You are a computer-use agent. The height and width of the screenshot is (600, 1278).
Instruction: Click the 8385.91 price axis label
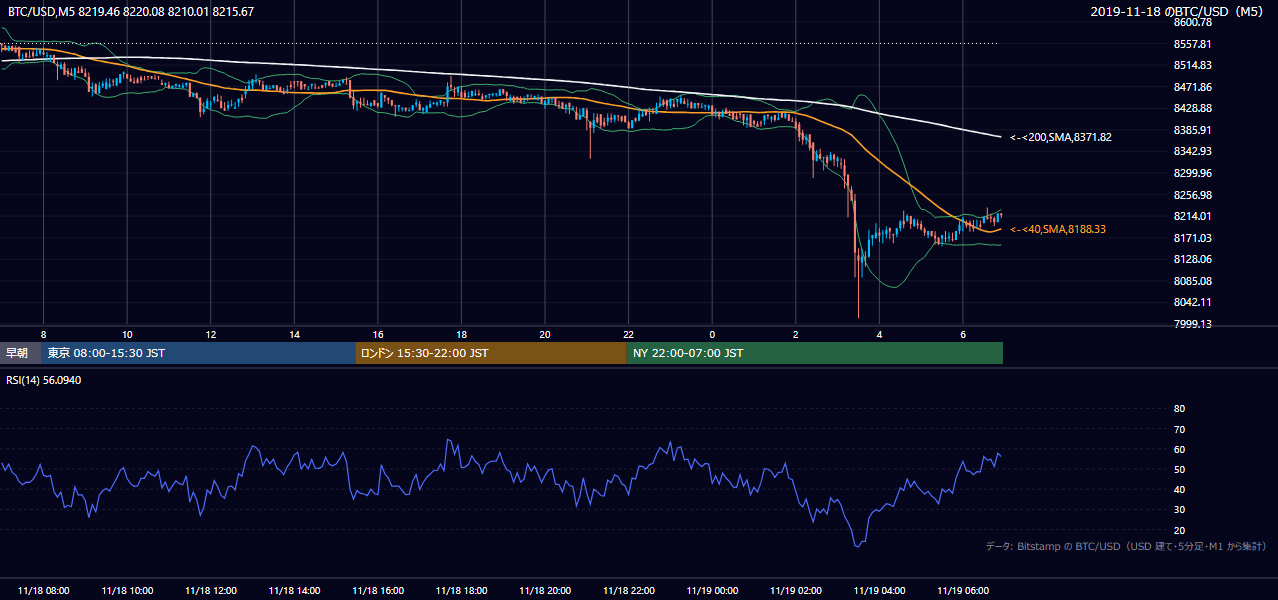tap(1192, 130)
